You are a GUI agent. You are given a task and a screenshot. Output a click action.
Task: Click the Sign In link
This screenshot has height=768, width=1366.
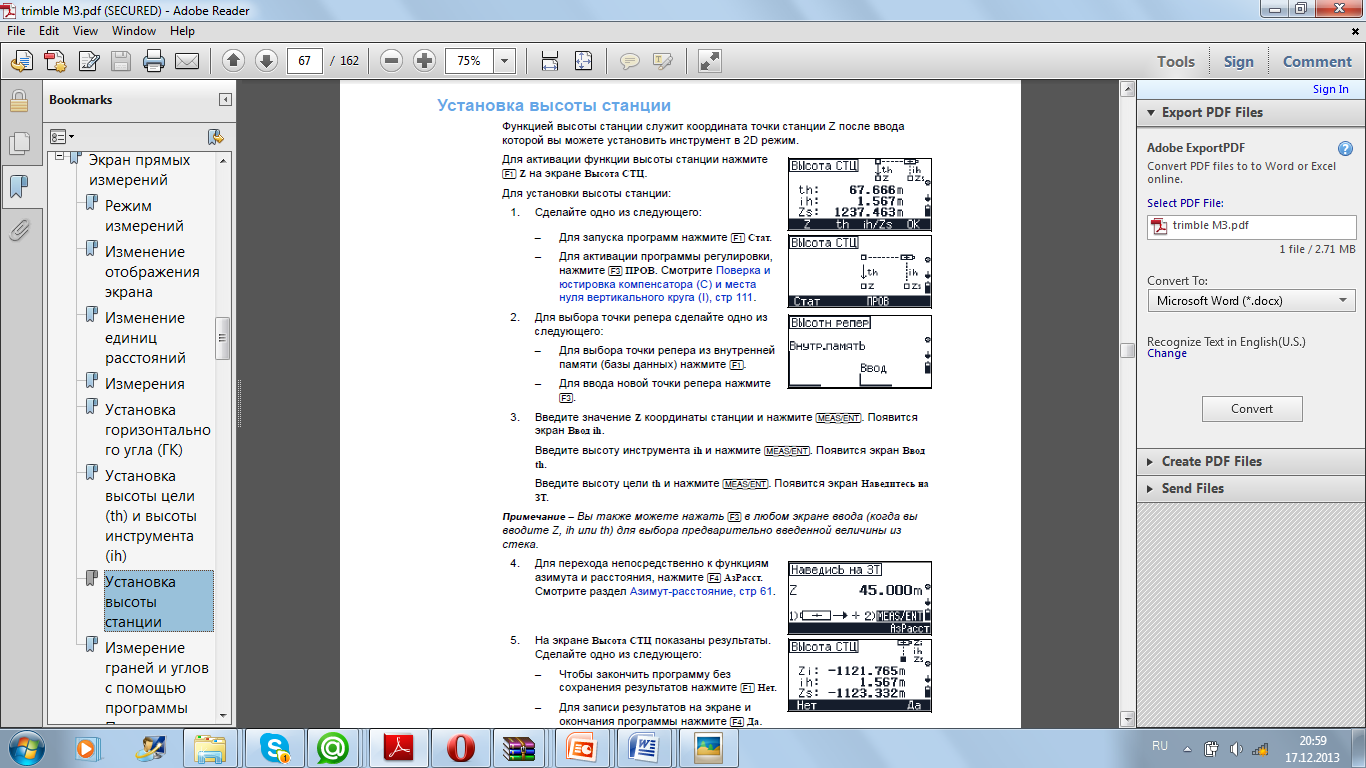point(1330,89)
